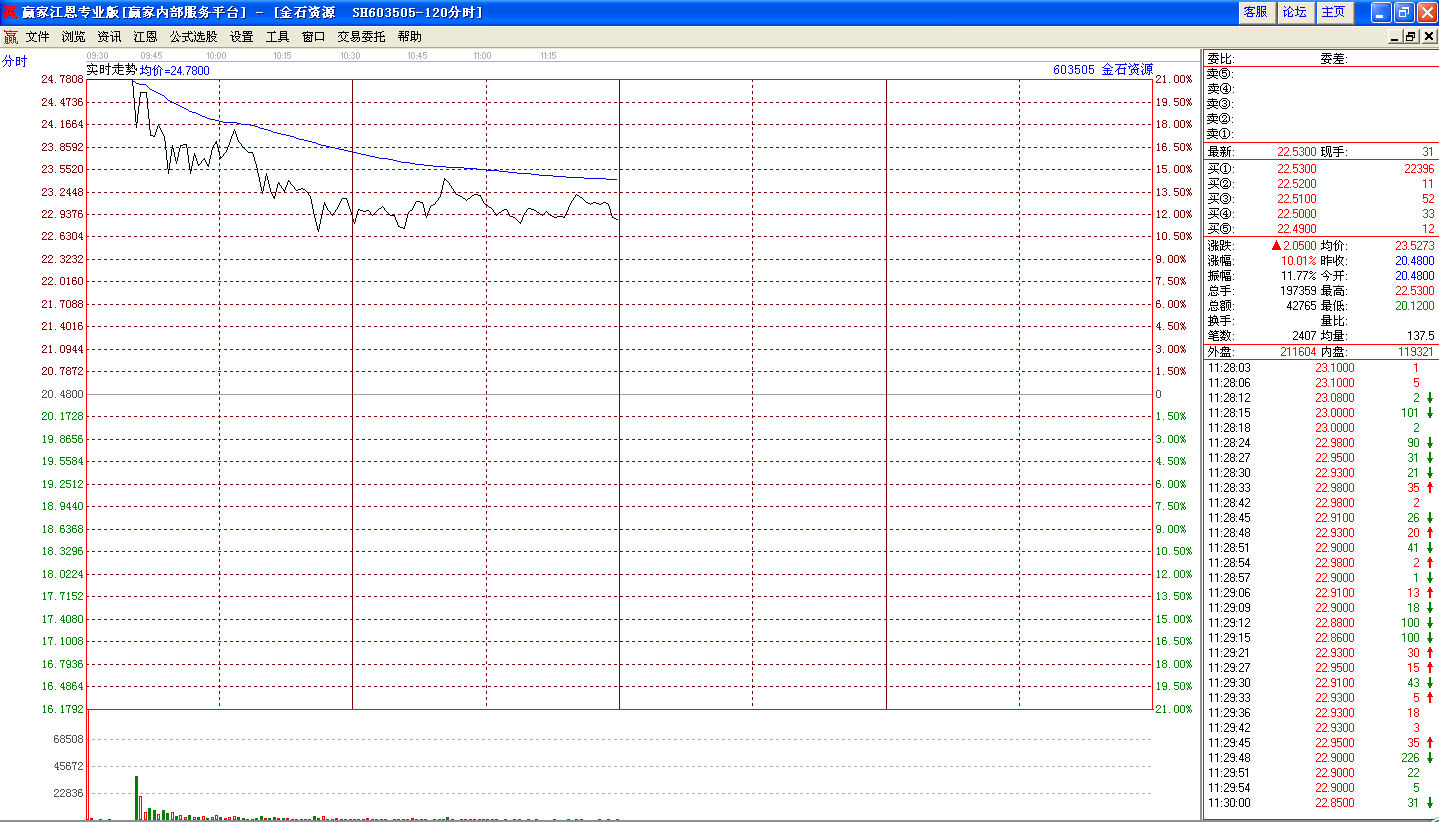Open the 帮助 menu
Viewport: 1439px width, 822px height.
[409, 37]
